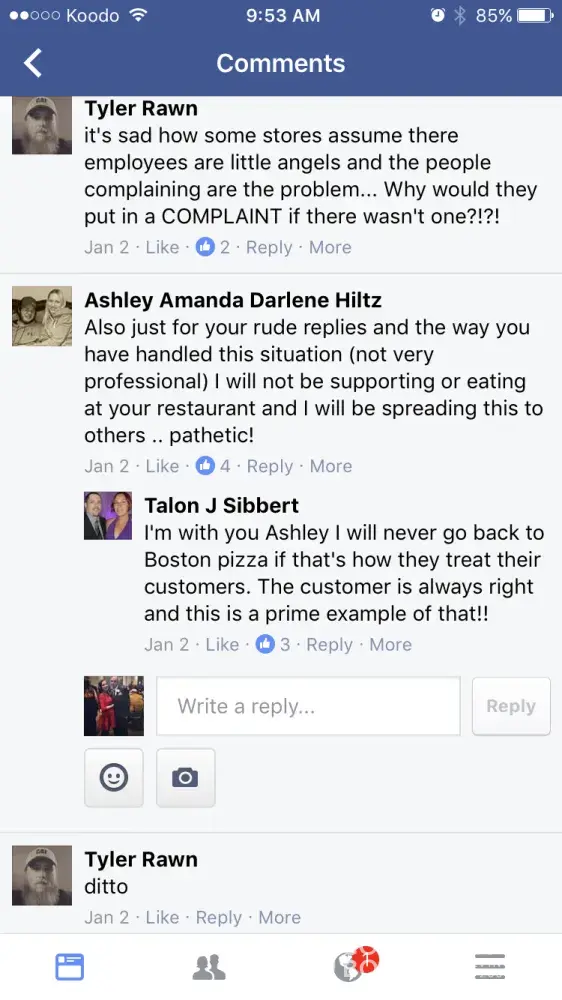The image size is (562, 1000).
Task: Like Tyler Rawn's ditto comment
Action: click(162, 917)
